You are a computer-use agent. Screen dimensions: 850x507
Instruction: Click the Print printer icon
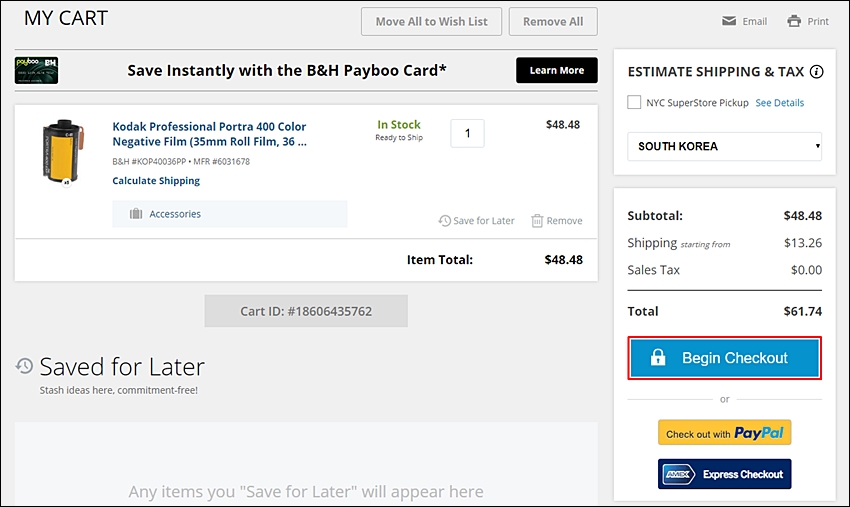[794, 21]
